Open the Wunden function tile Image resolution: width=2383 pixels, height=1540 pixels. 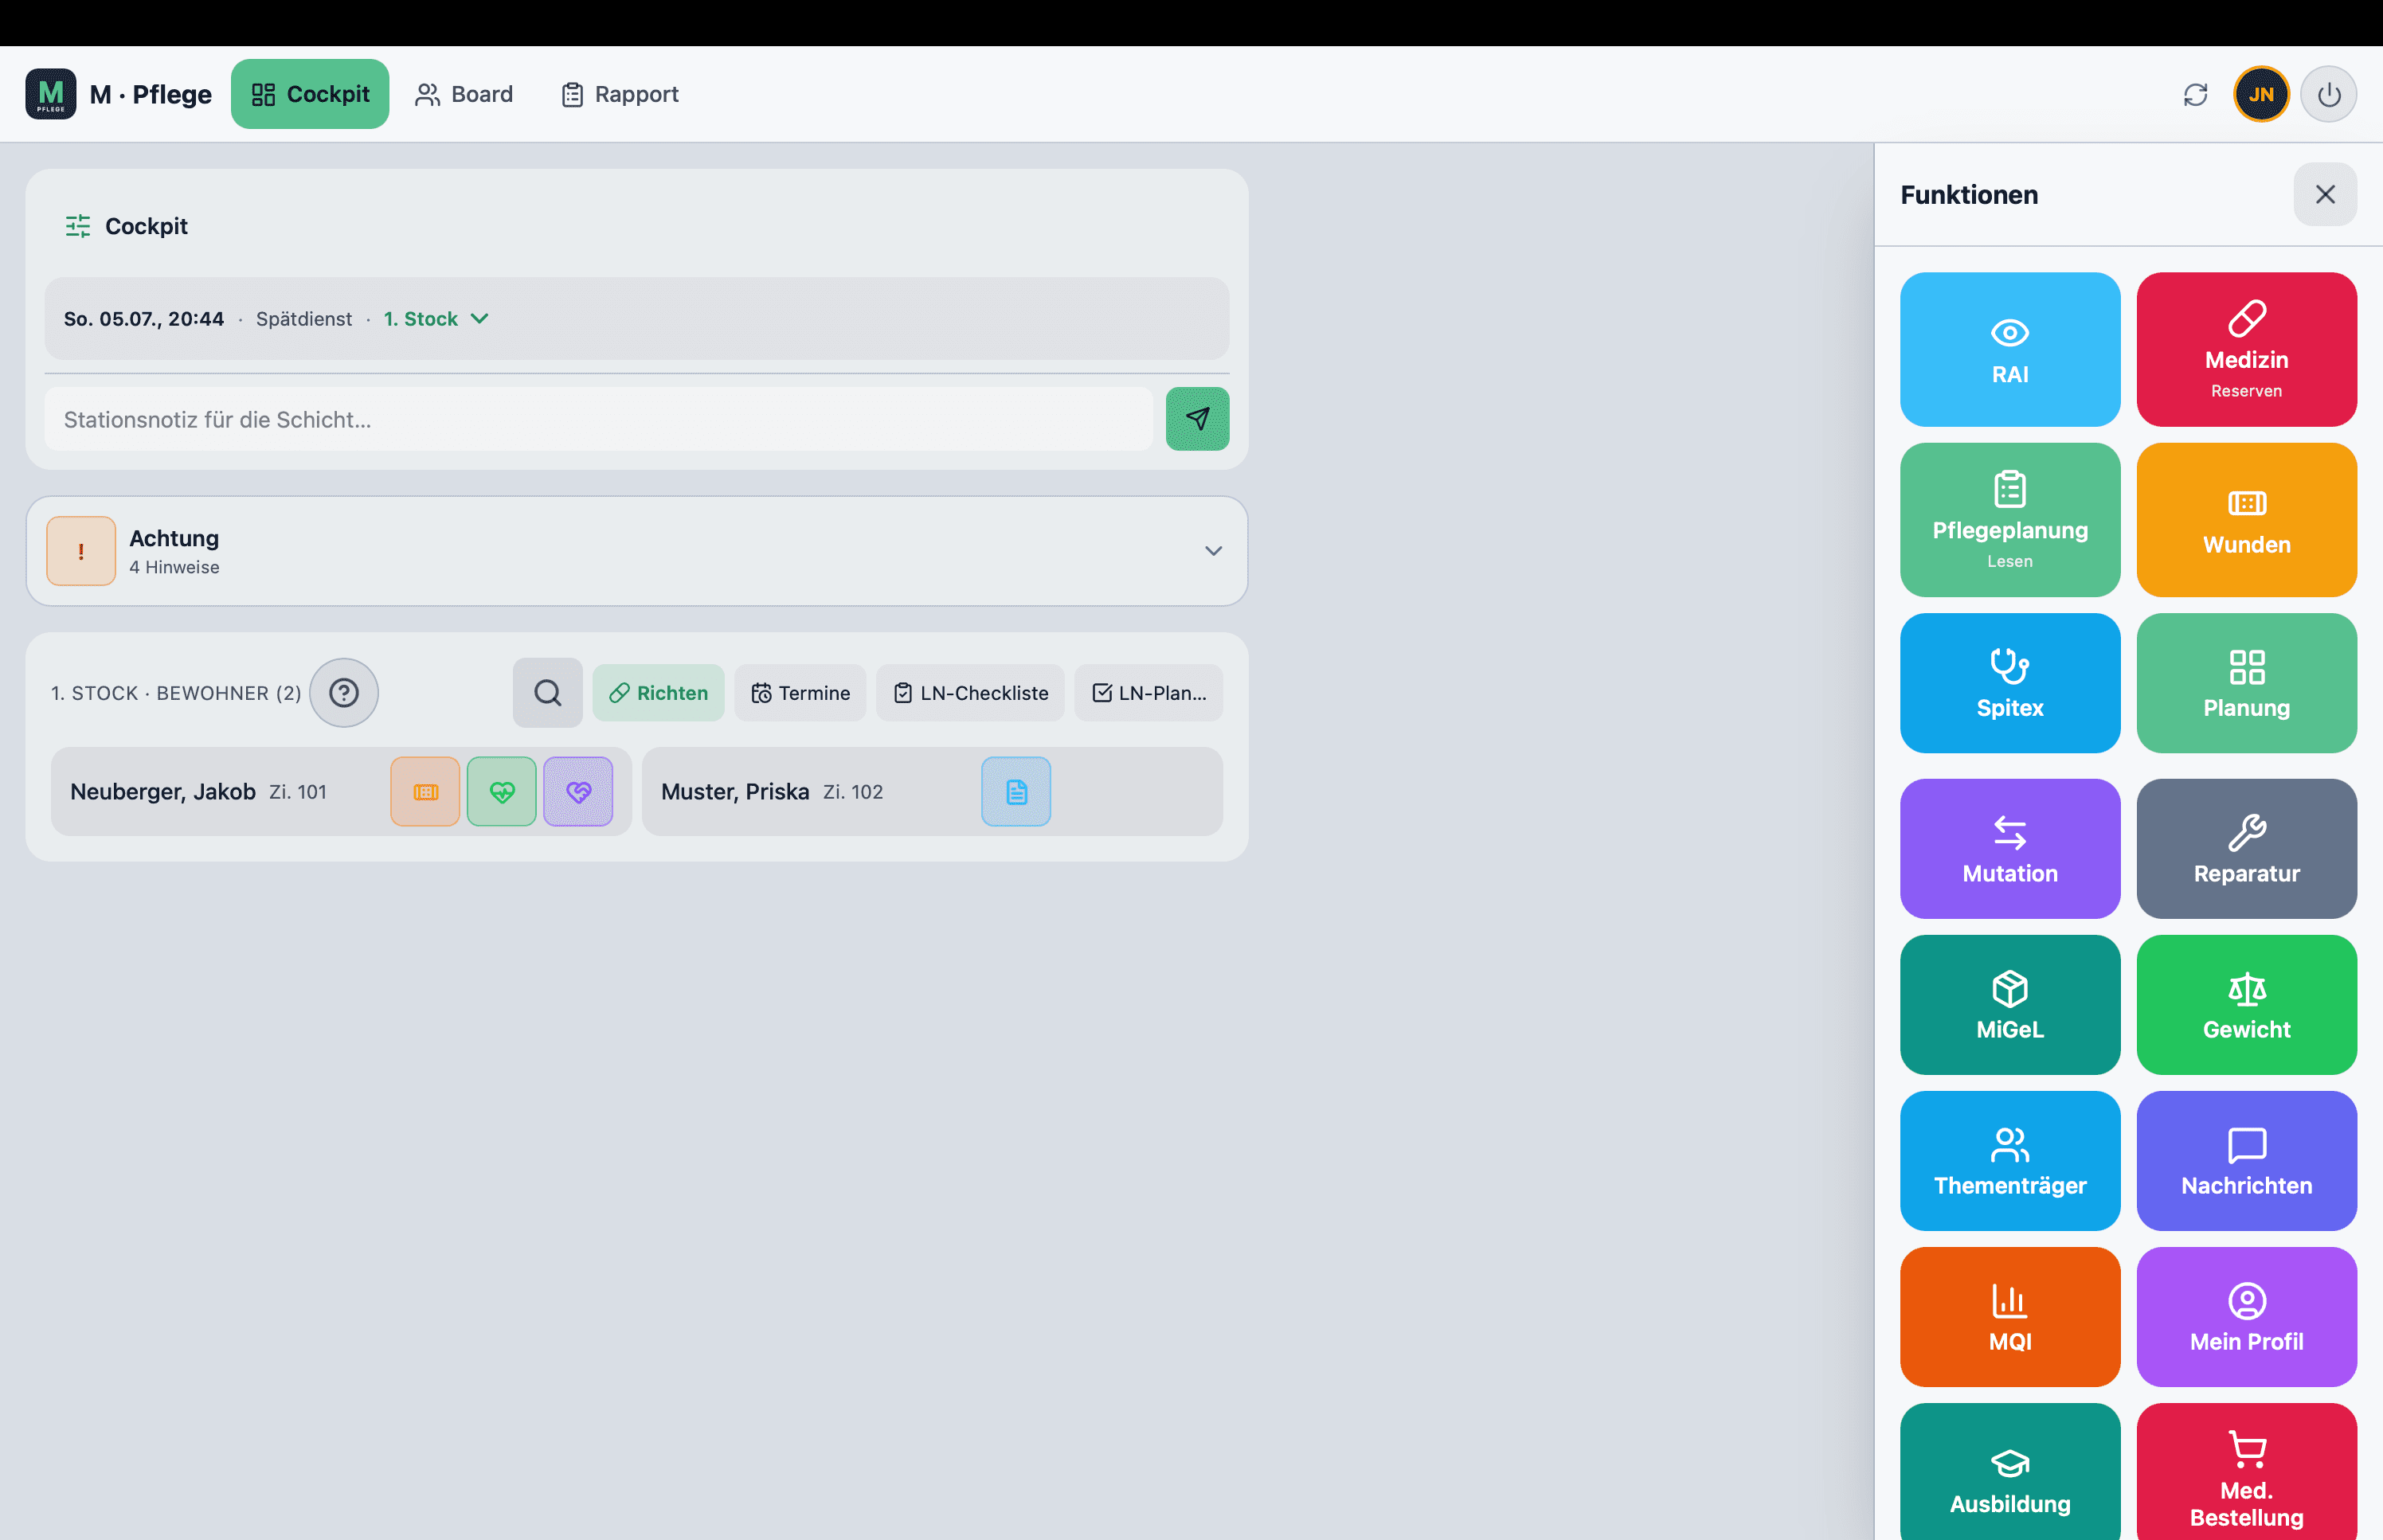click(2246, 520)
